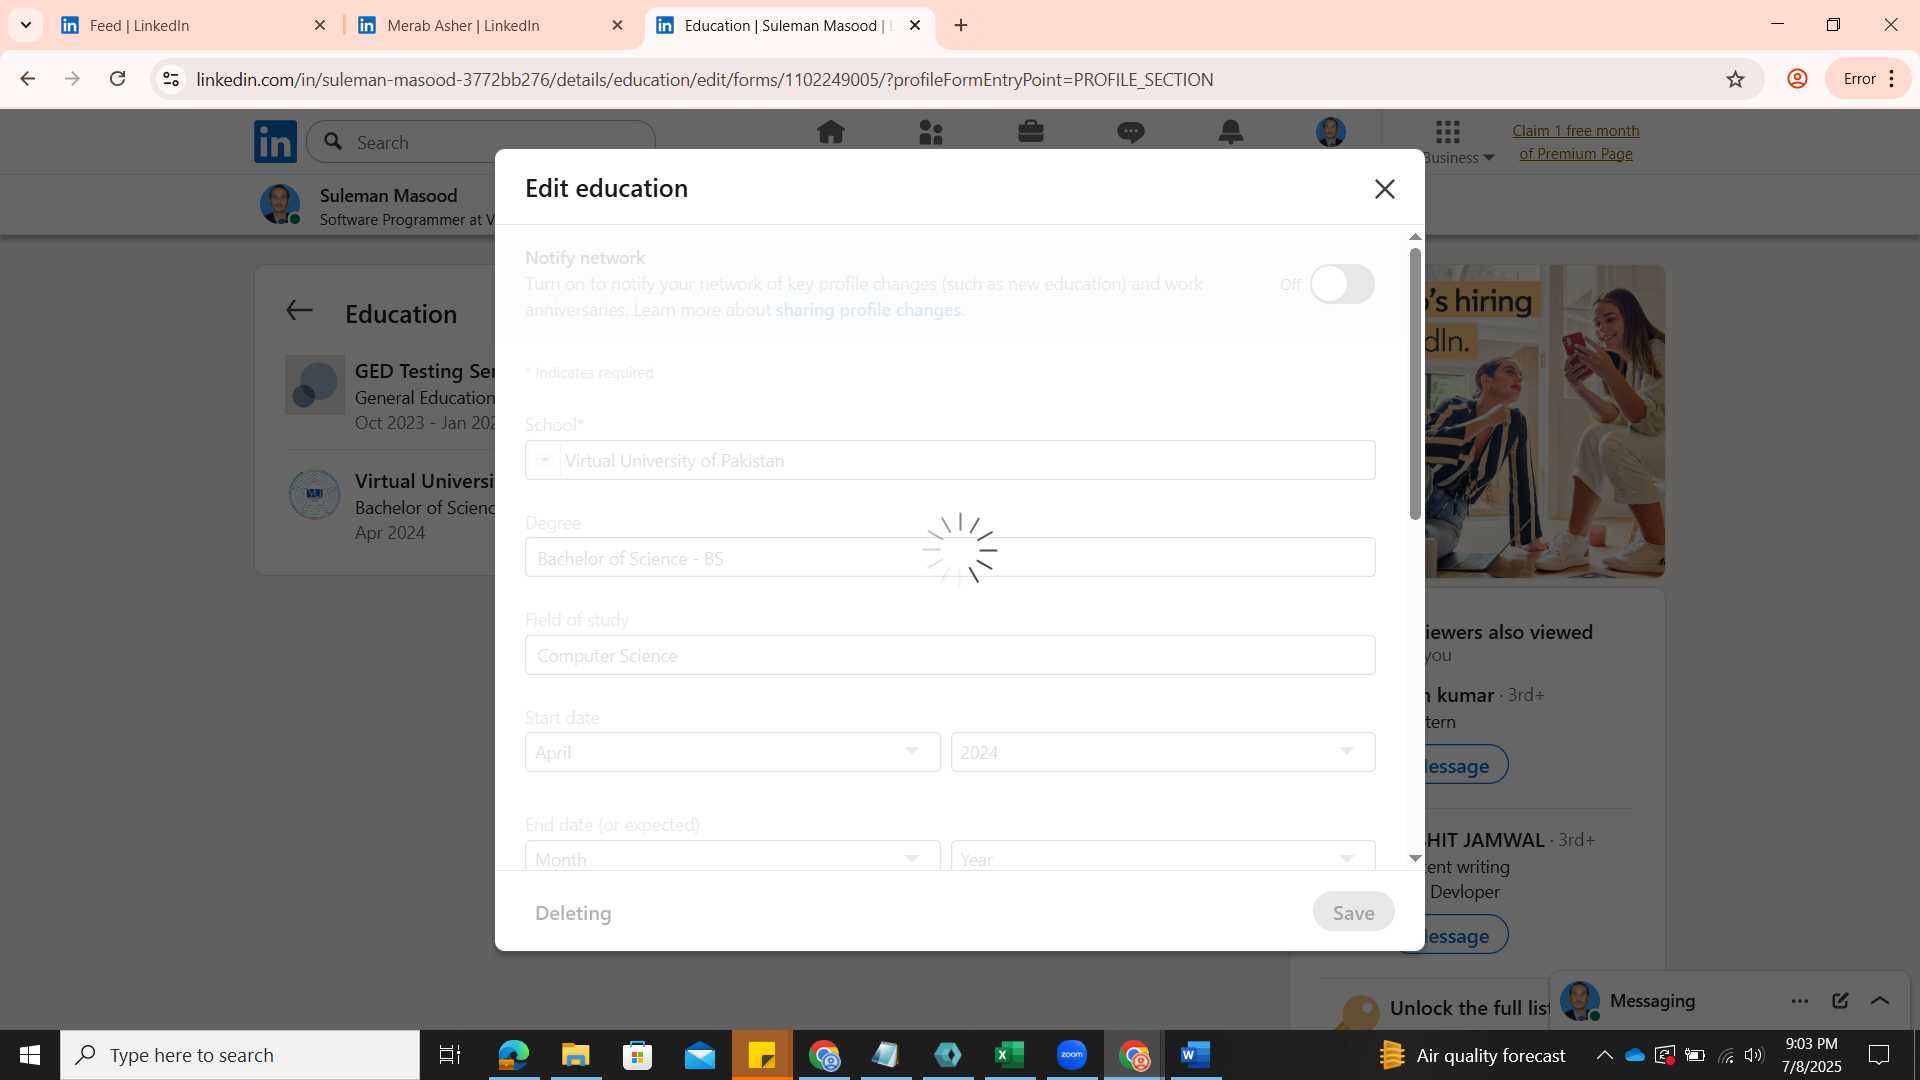This screenshot has width=1920, height=1080.
Task: Open the Me profile avatar in navbar
Action: click(x=1331, y=132)
